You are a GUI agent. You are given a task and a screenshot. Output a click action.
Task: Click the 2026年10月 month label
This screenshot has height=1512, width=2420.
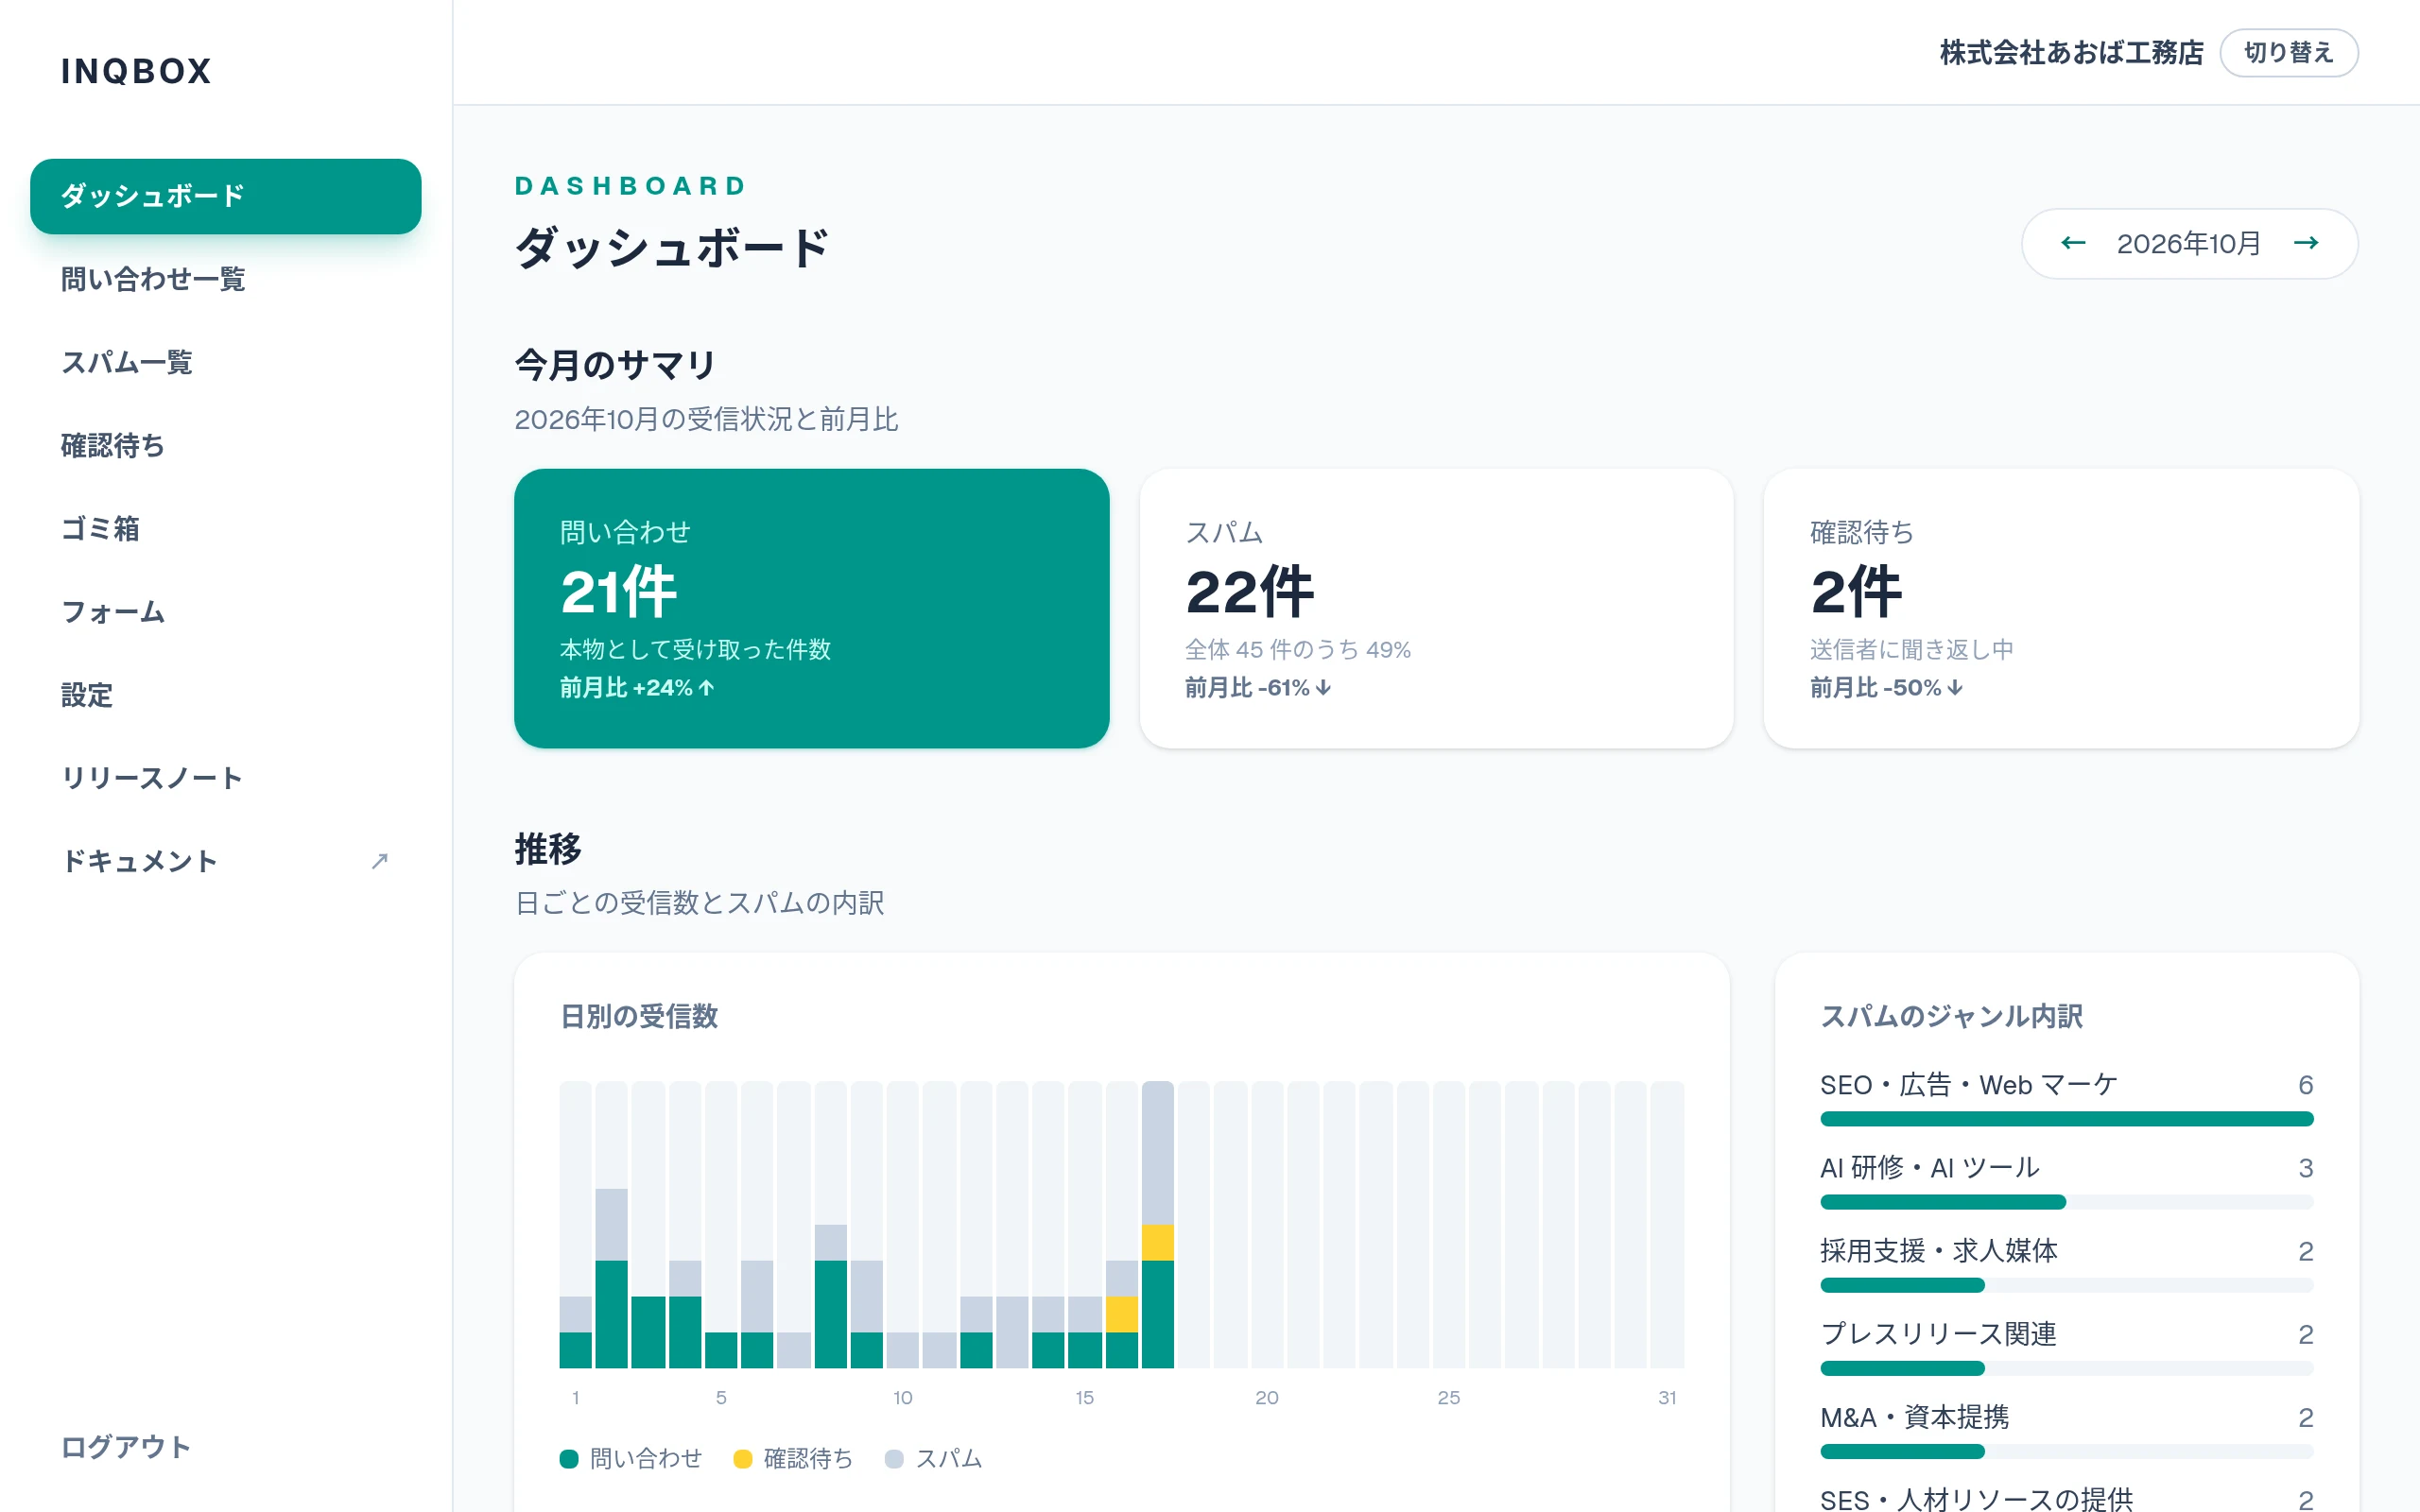point(2189,243)
